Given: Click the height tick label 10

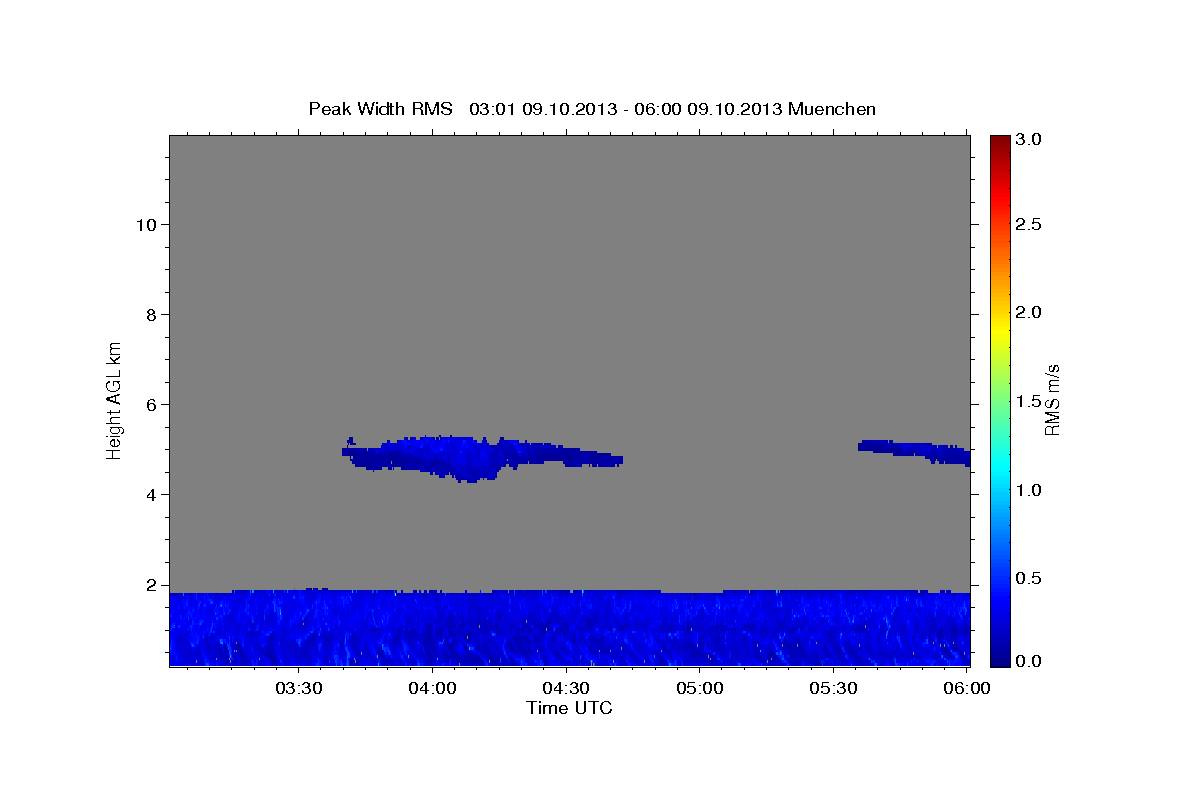Looking at the screenshot, I should point(145,224).
